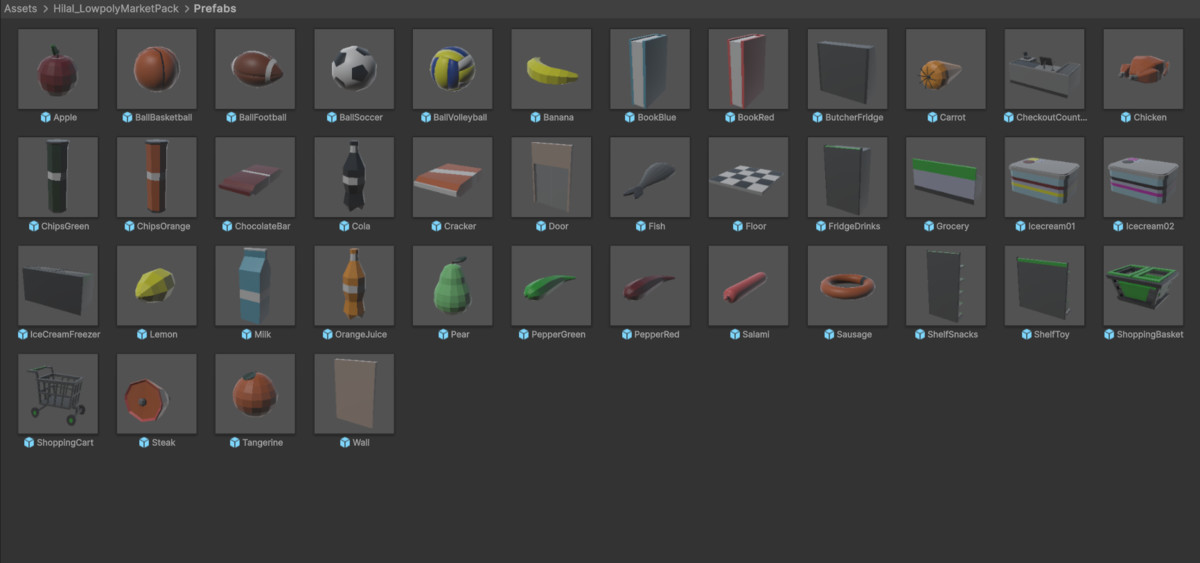1200x563 pixels.
Task: Select the Carrot prefab icon
Action: pyautogui.click(x=947, y=69)
